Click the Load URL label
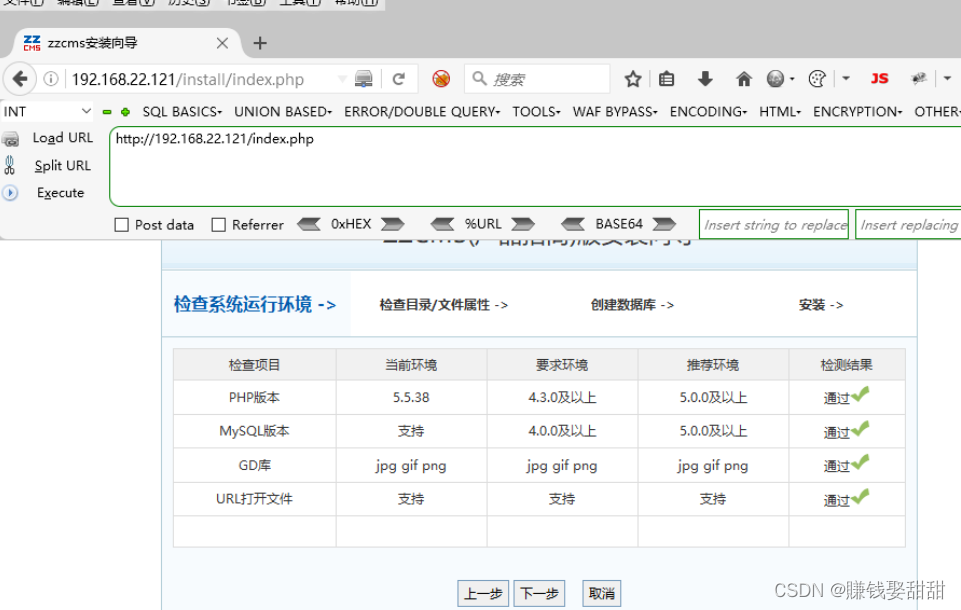This screenshot has height=610, width=961. 63,138
